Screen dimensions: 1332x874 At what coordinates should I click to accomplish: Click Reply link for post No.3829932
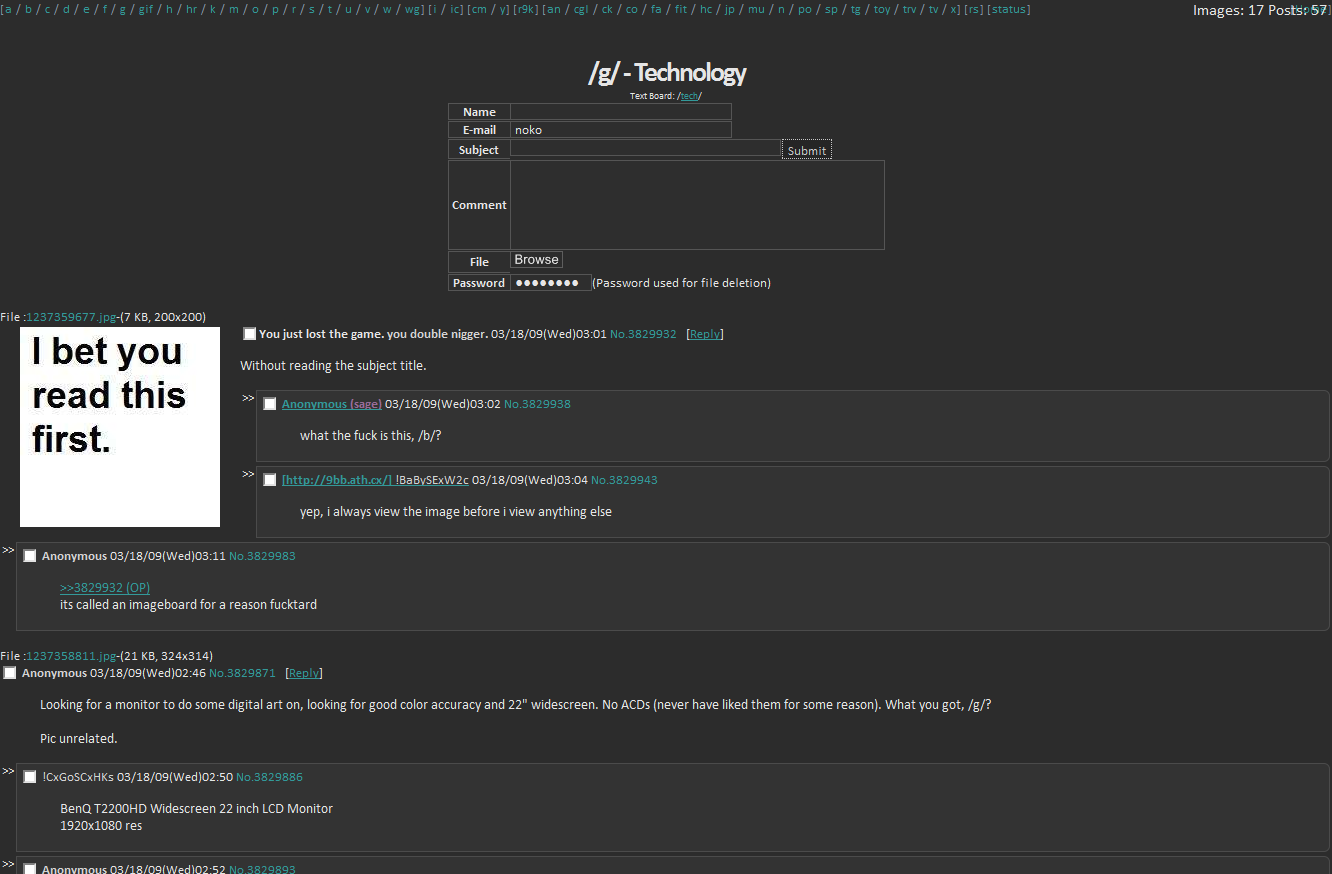(705, 334)
